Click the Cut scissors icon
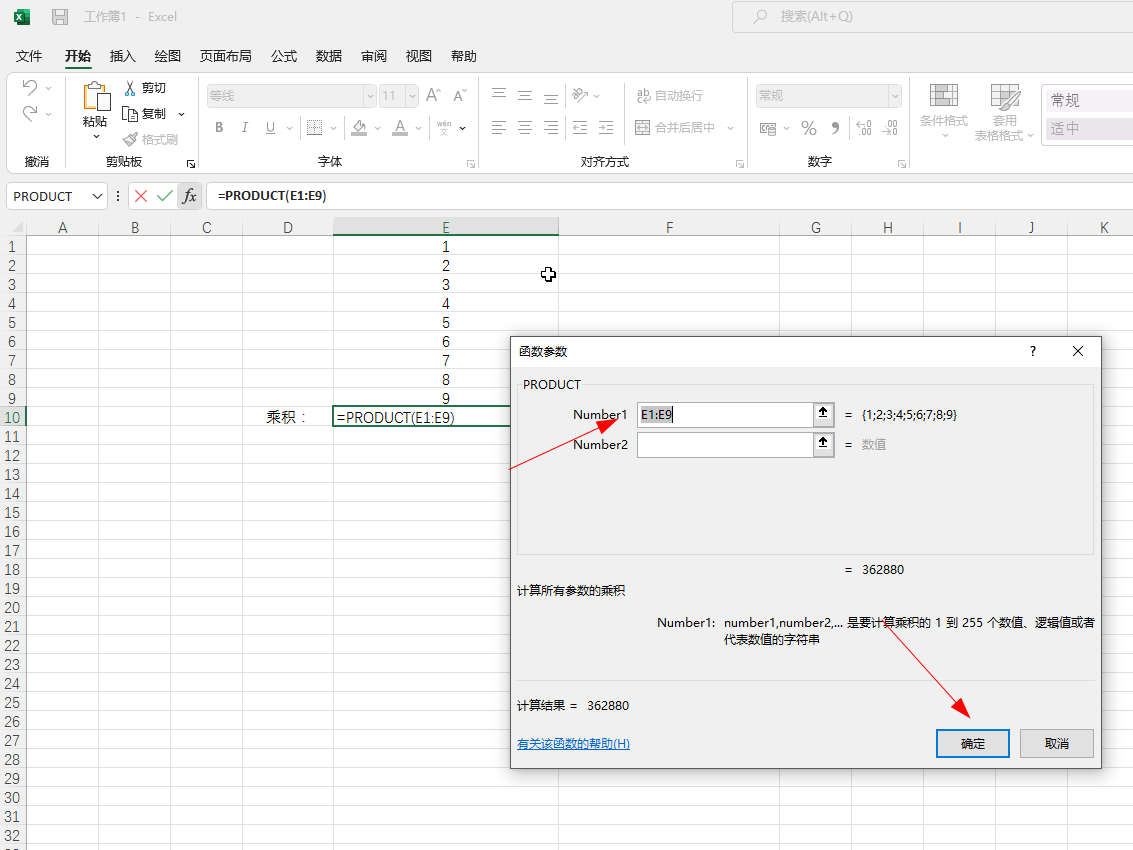Viewport: 1133px width, 850px height. click(130, 88)
